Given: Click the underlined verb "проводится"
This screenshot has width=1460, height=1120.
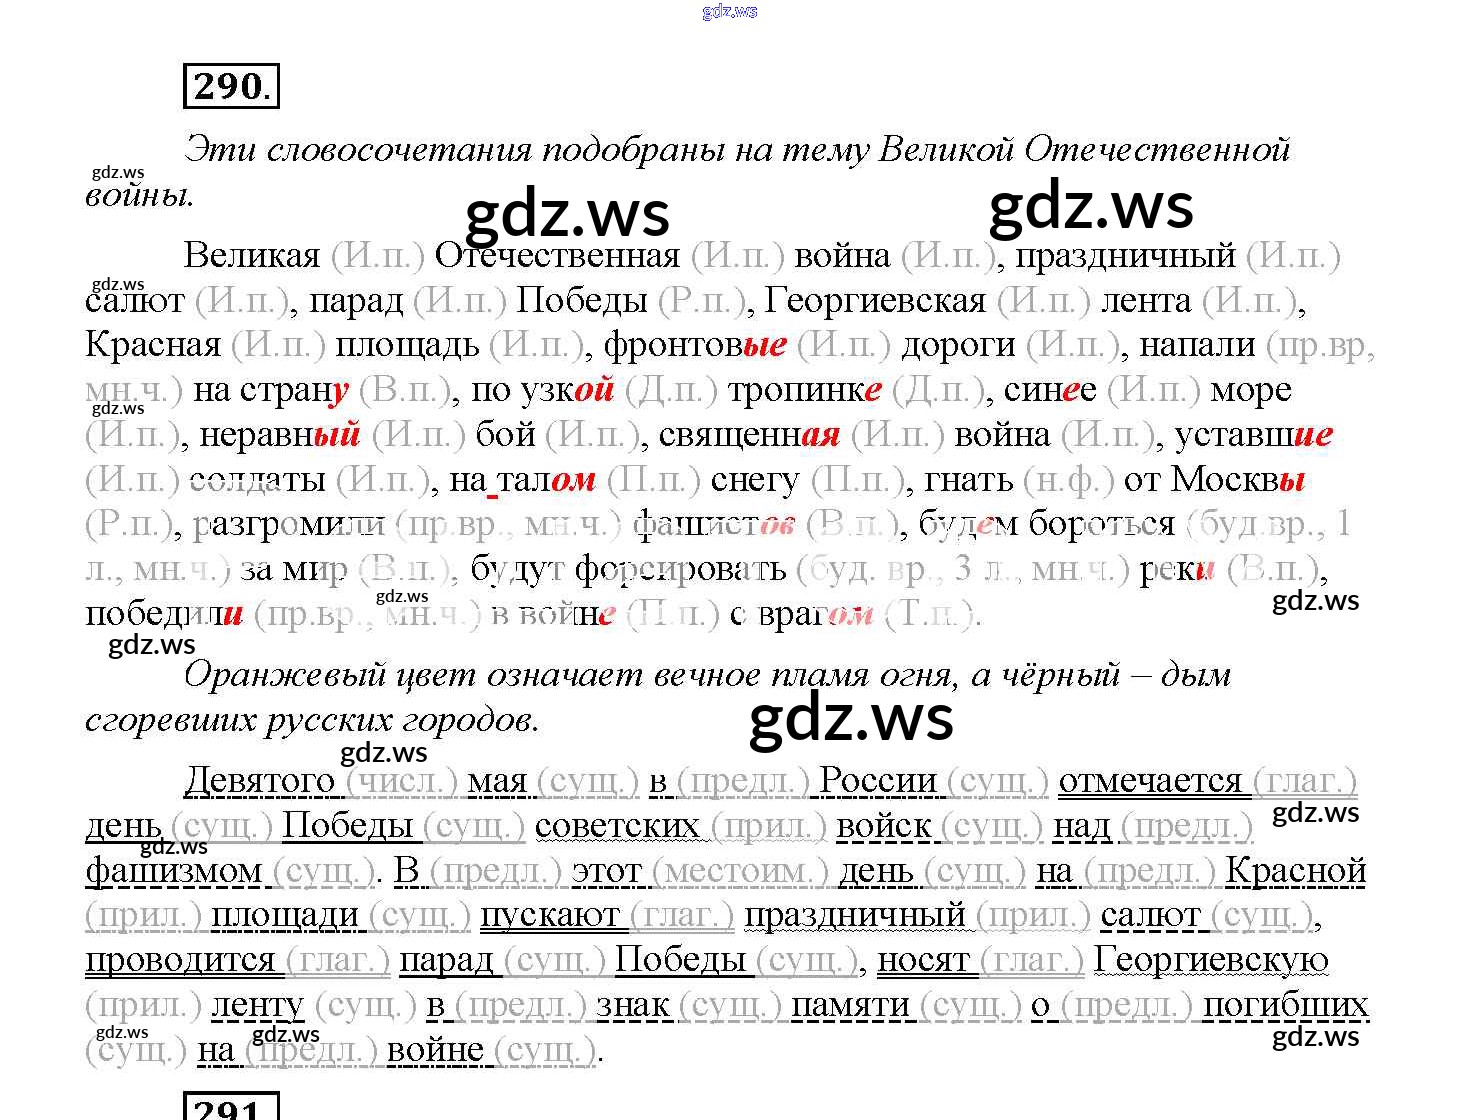Looking at the screenshot, I should (x=180, y=960).
